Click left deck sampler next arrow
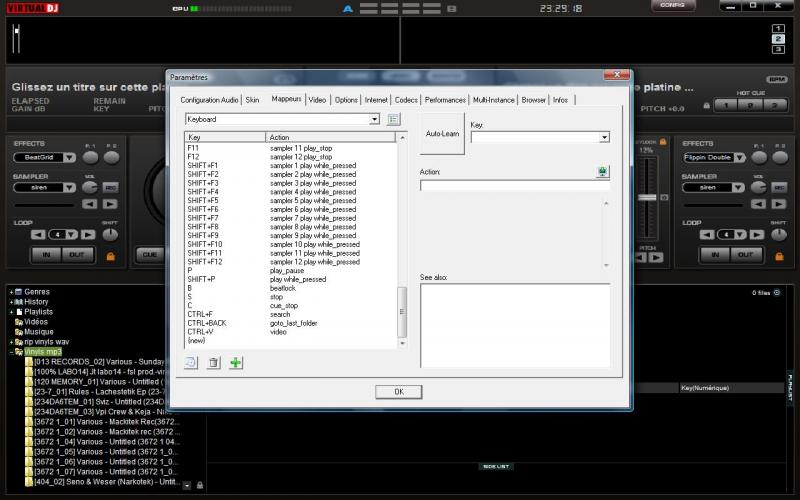Viewport: 800px width, 500px height. 110,204
